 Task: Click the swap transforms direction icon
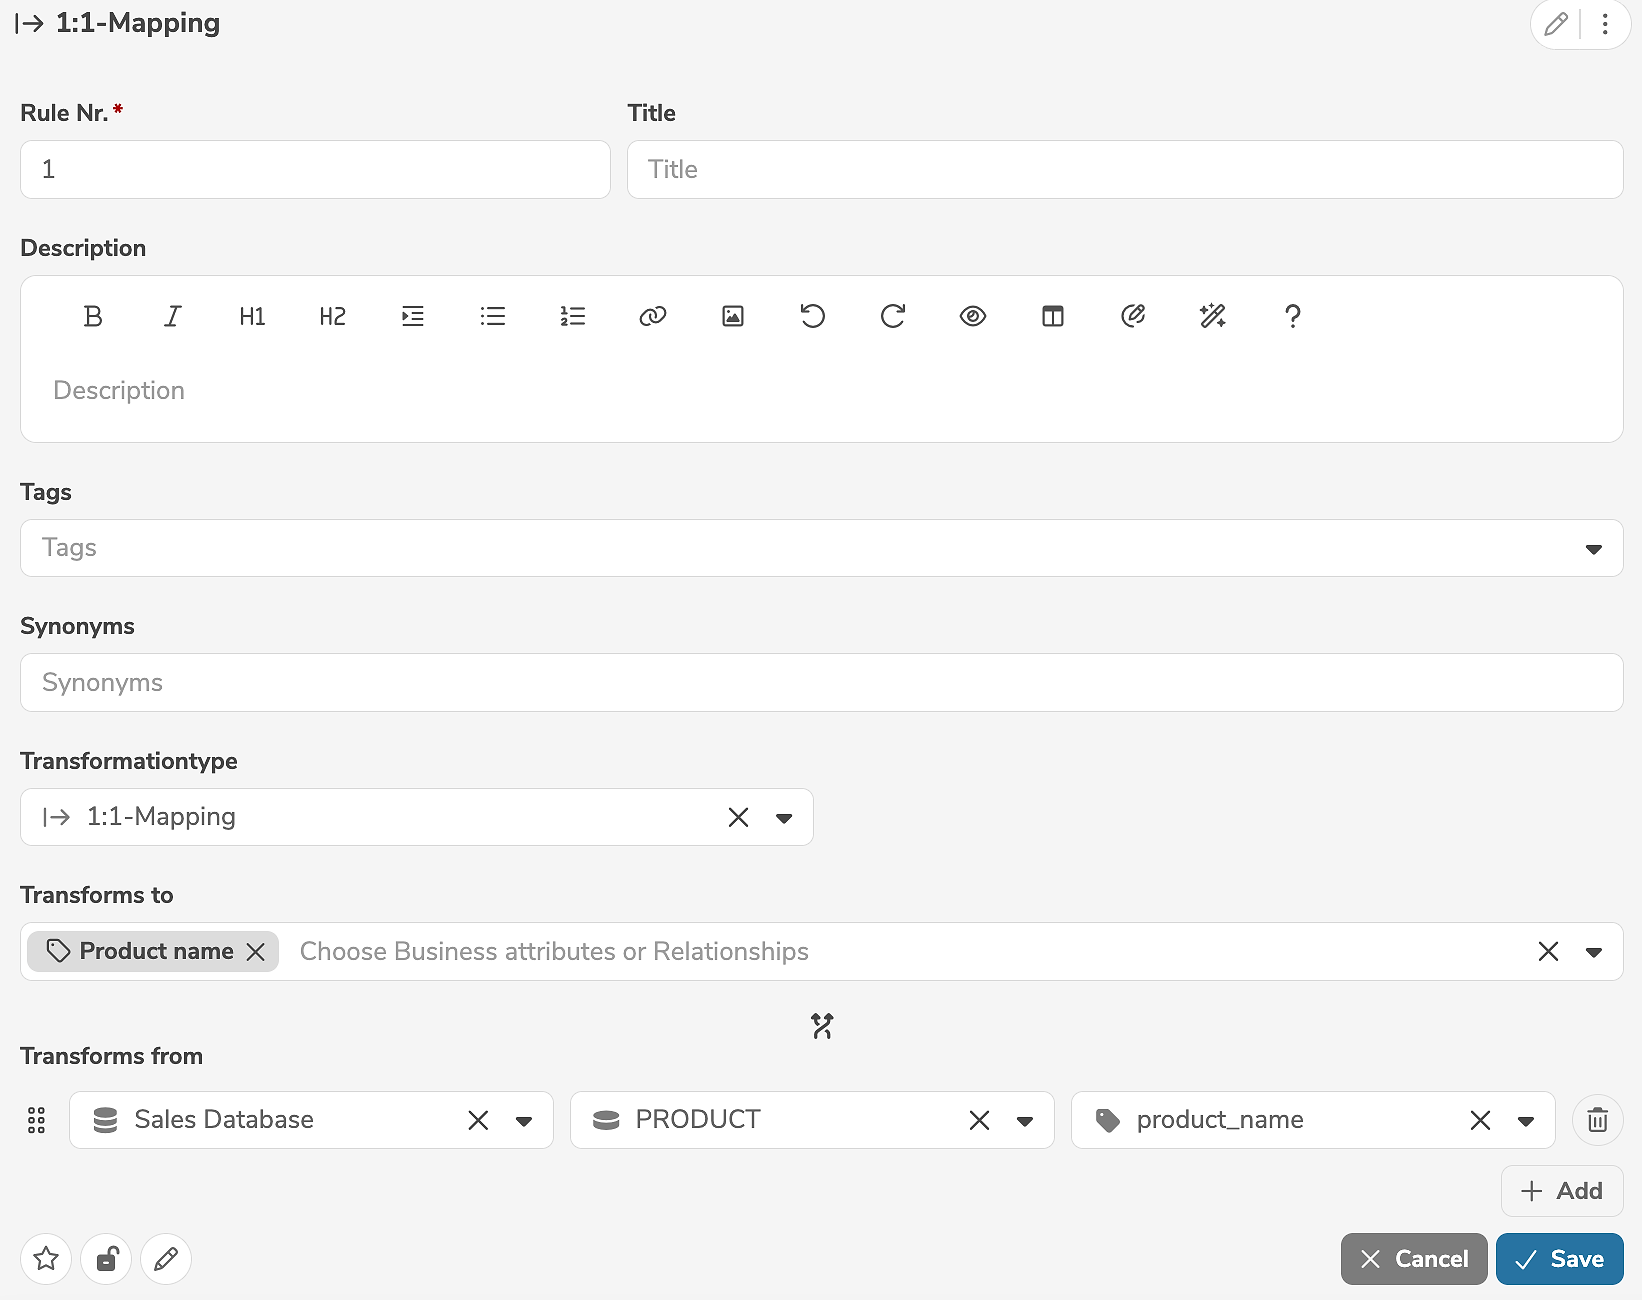click(x=822, y=1026)
